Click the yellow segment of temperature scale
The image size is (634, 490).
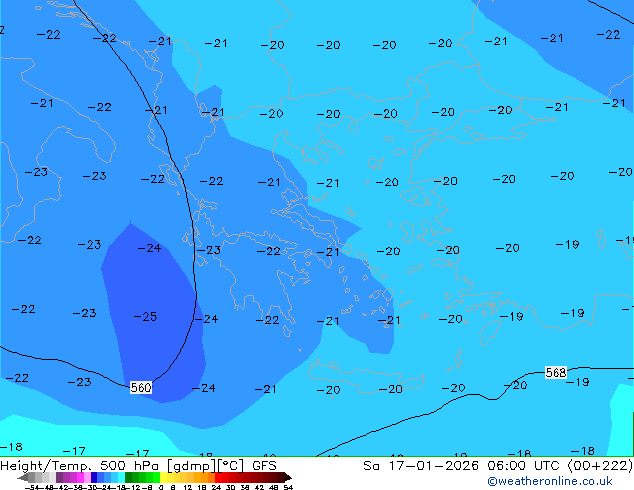point(163,477)
